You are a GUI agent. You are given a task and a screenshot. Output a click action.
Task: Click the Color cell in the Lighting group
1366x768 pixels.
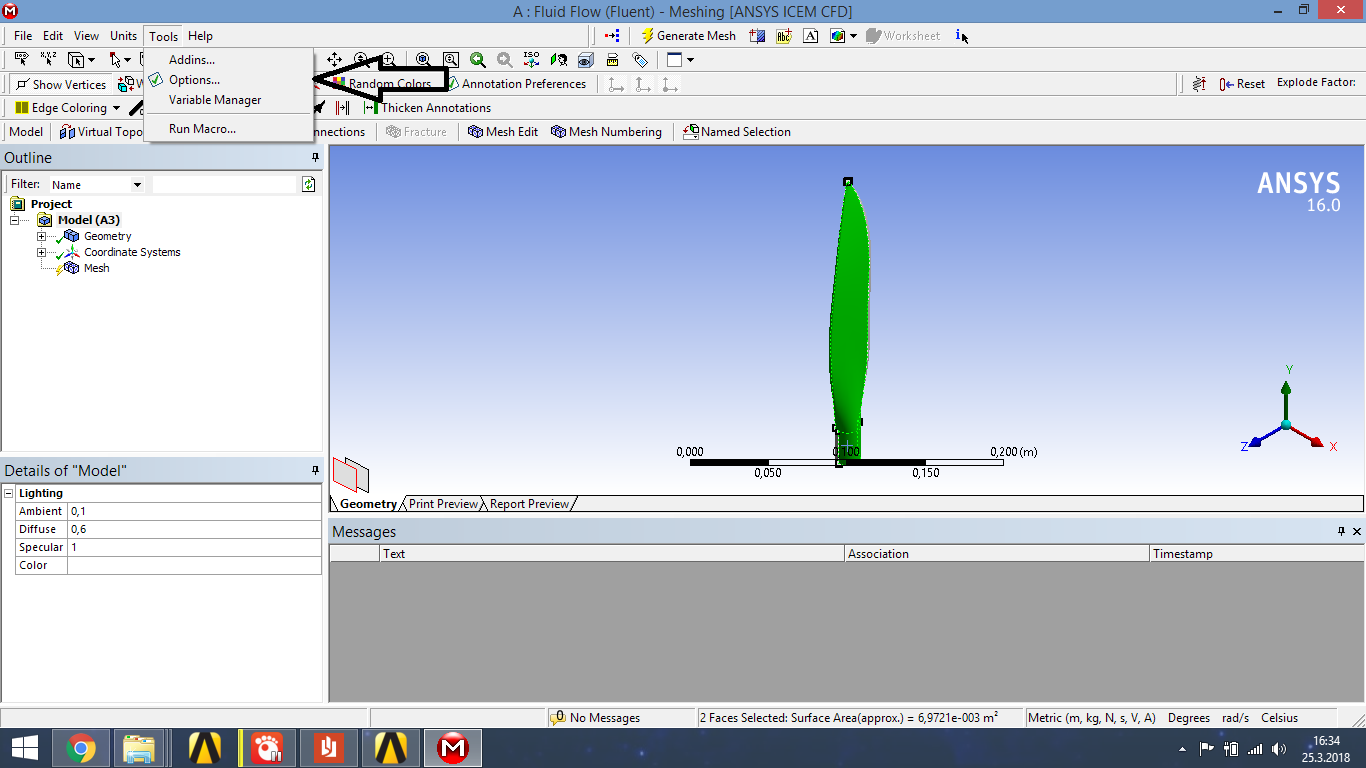pyautogui.click(x=194, y=565)
